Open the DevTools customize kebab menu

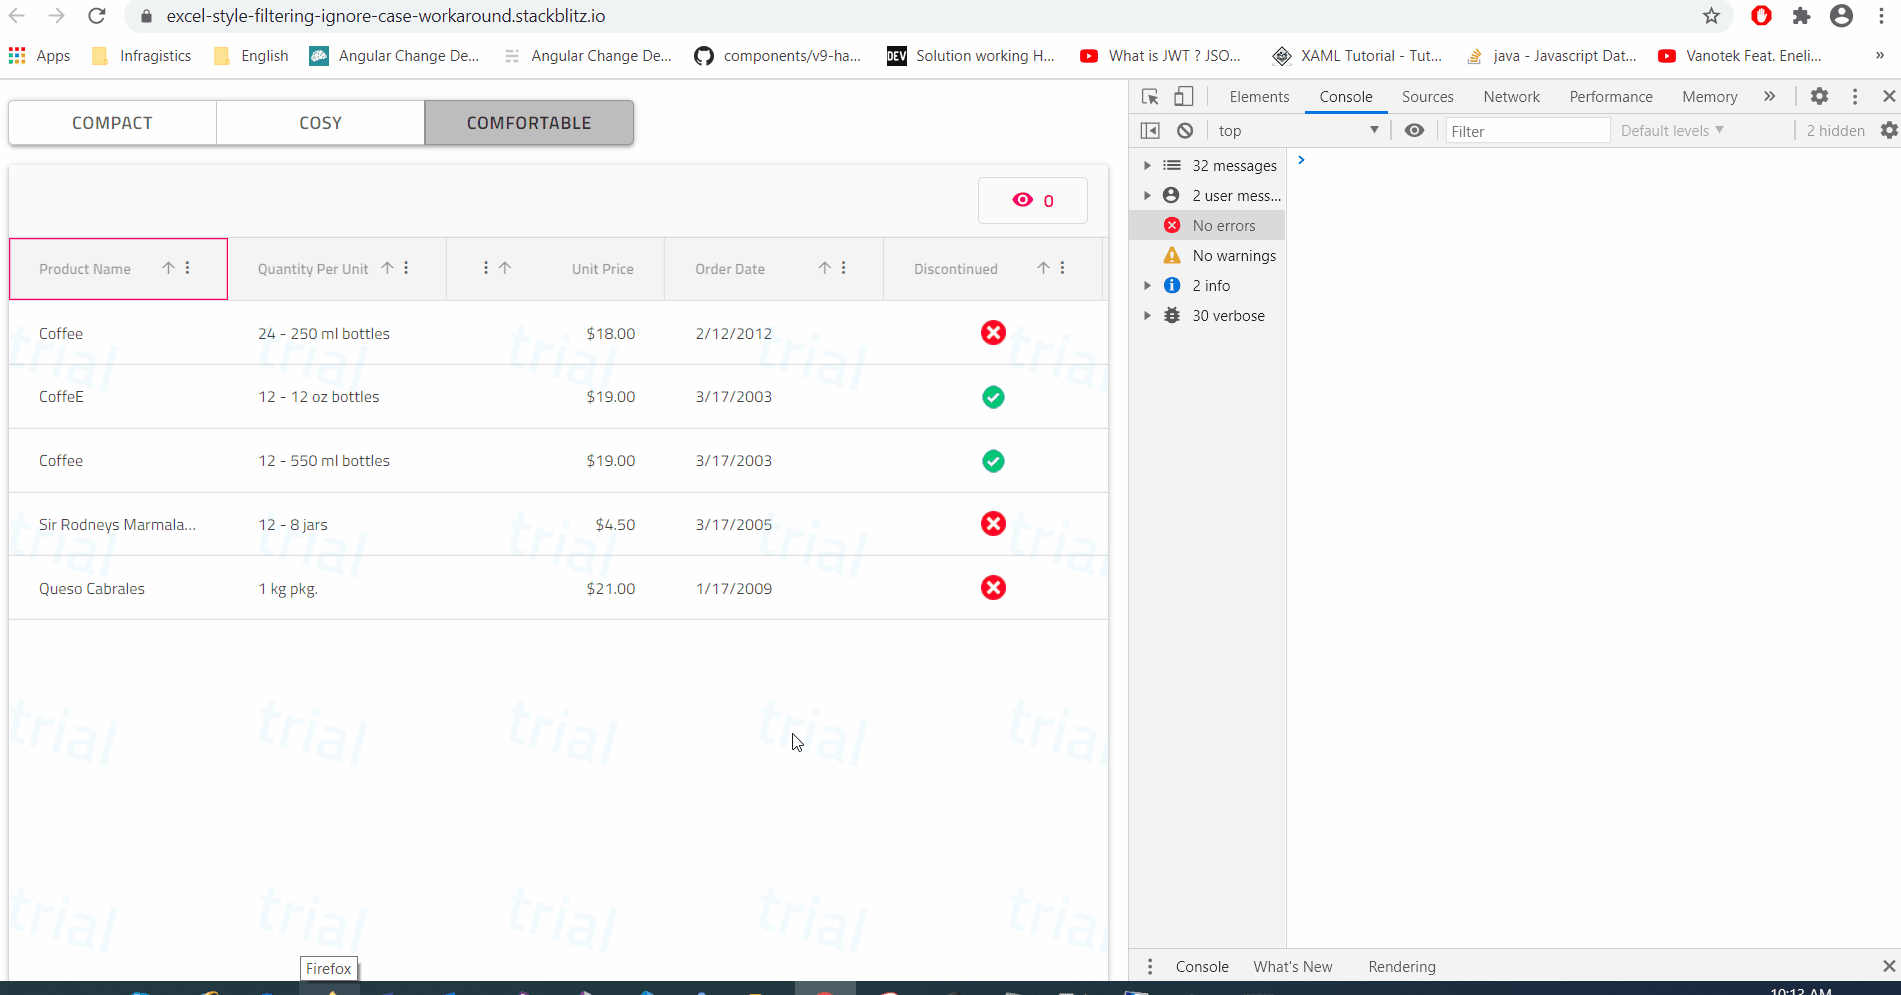tap(1855, 97)
